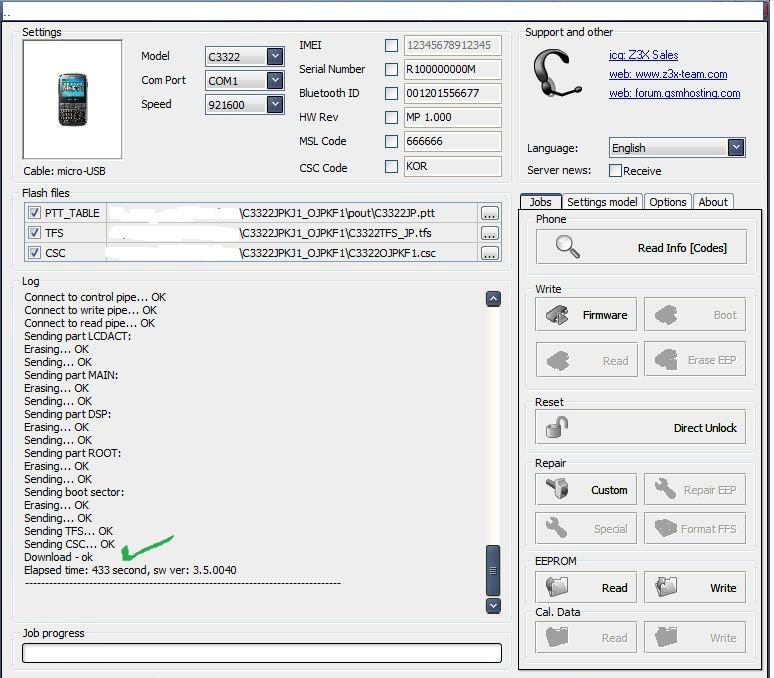Screen dimensions: 774x678
Task: Toggle the CSC Code checkbox
Action: coord(391,166)
